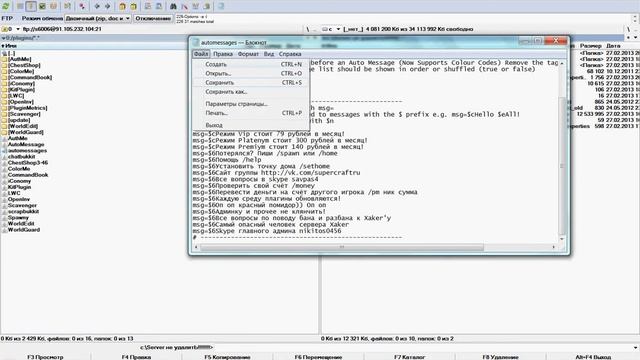The height and width of the screenshot is (360, 640).
Task: Click the multi-rename tool toolbar icon
Action: (184, 6)
